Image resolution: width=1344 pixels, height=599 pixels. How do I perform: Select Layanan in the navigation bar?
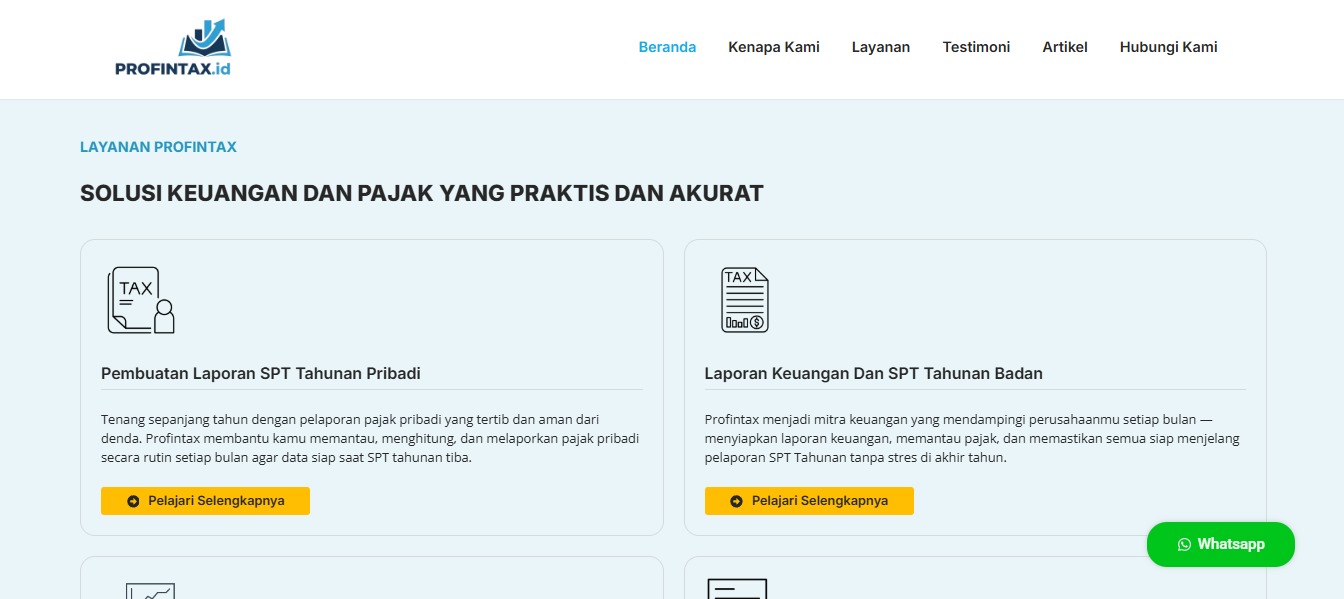pos(880,47)
